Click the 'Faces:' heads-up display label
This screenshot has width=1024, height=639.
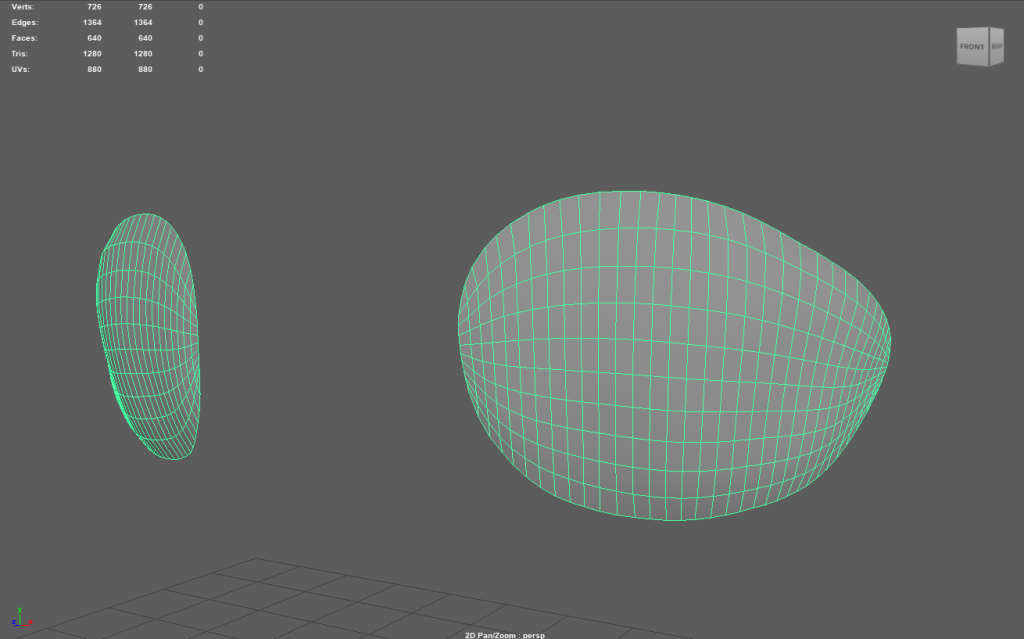click(x=25, y=38)
